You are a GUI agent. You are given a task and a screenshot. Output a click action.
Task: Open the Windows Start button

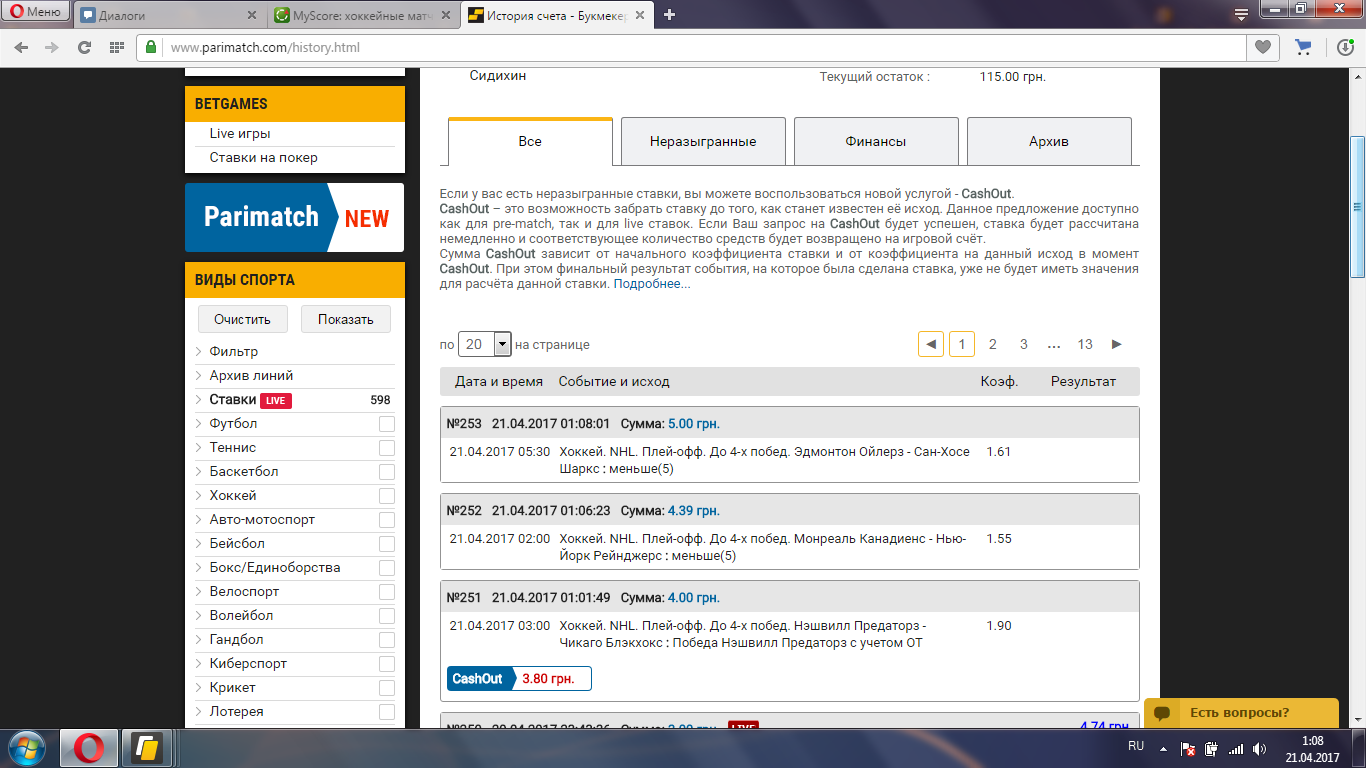click(26, 748)
